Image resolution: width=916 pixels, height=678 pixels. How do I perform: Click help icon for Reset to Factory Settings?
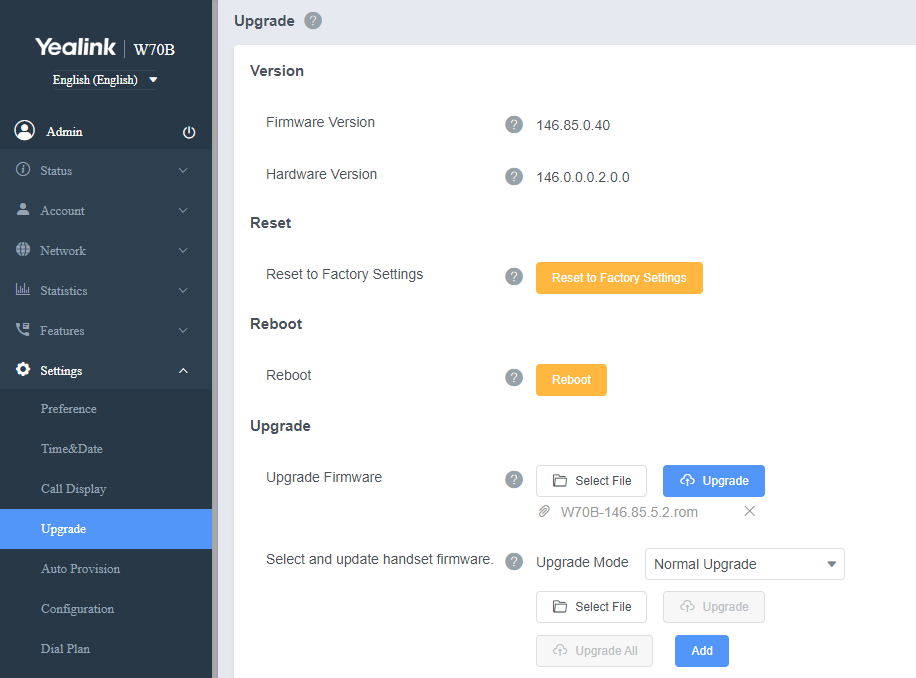click(x=514, y=277)
